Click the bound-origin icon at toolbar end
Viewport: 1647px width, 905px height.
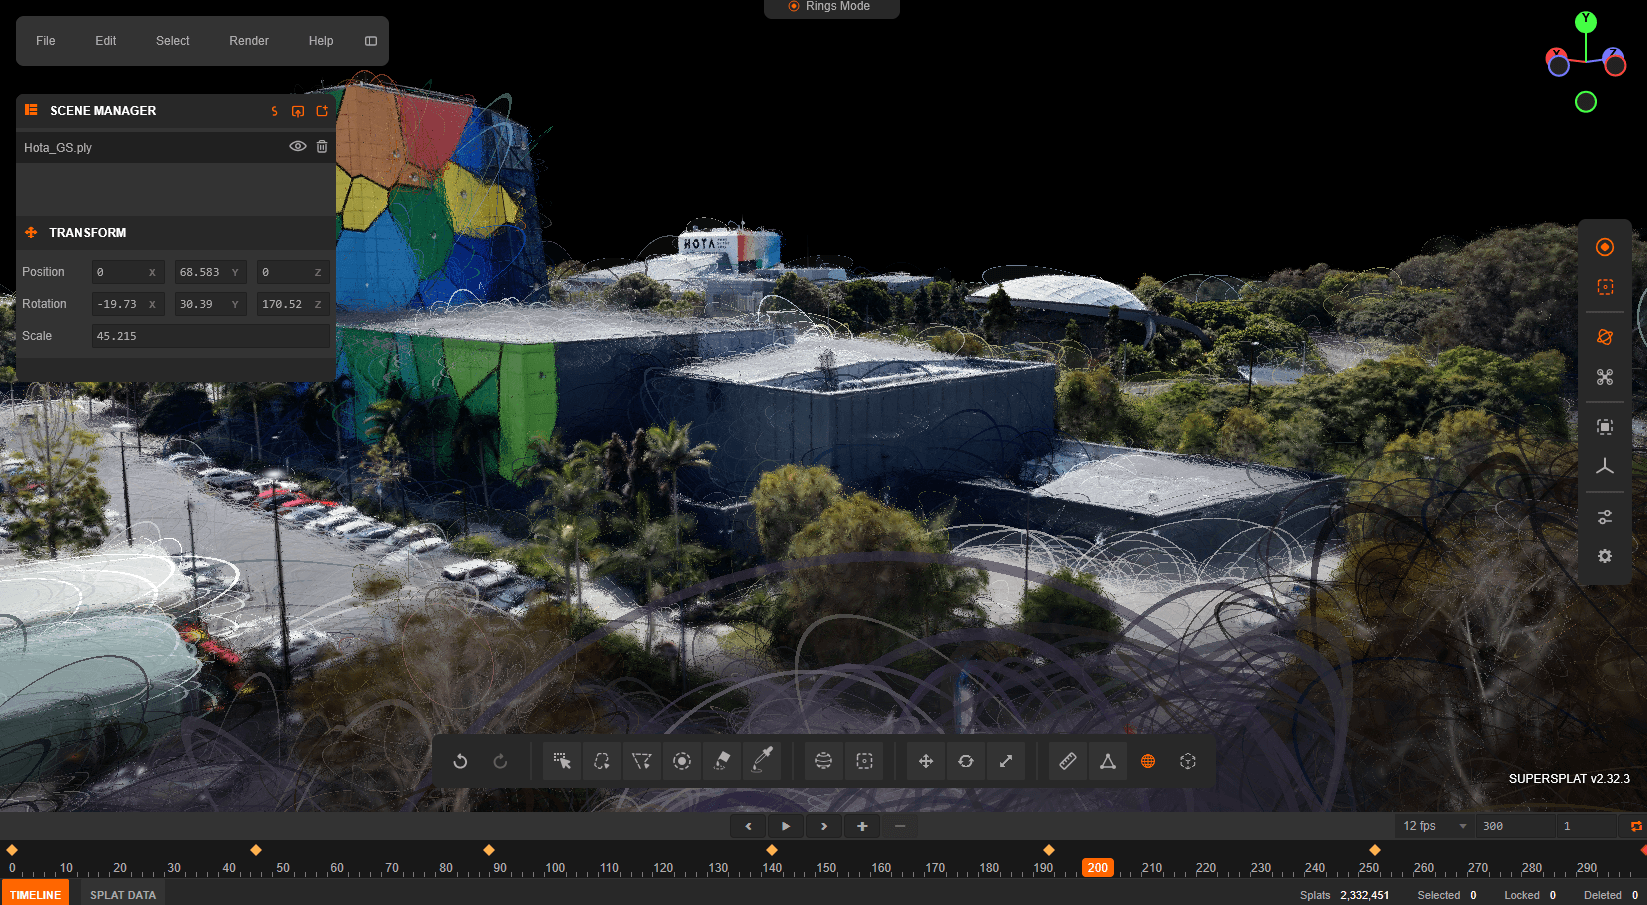[1188, 761]
